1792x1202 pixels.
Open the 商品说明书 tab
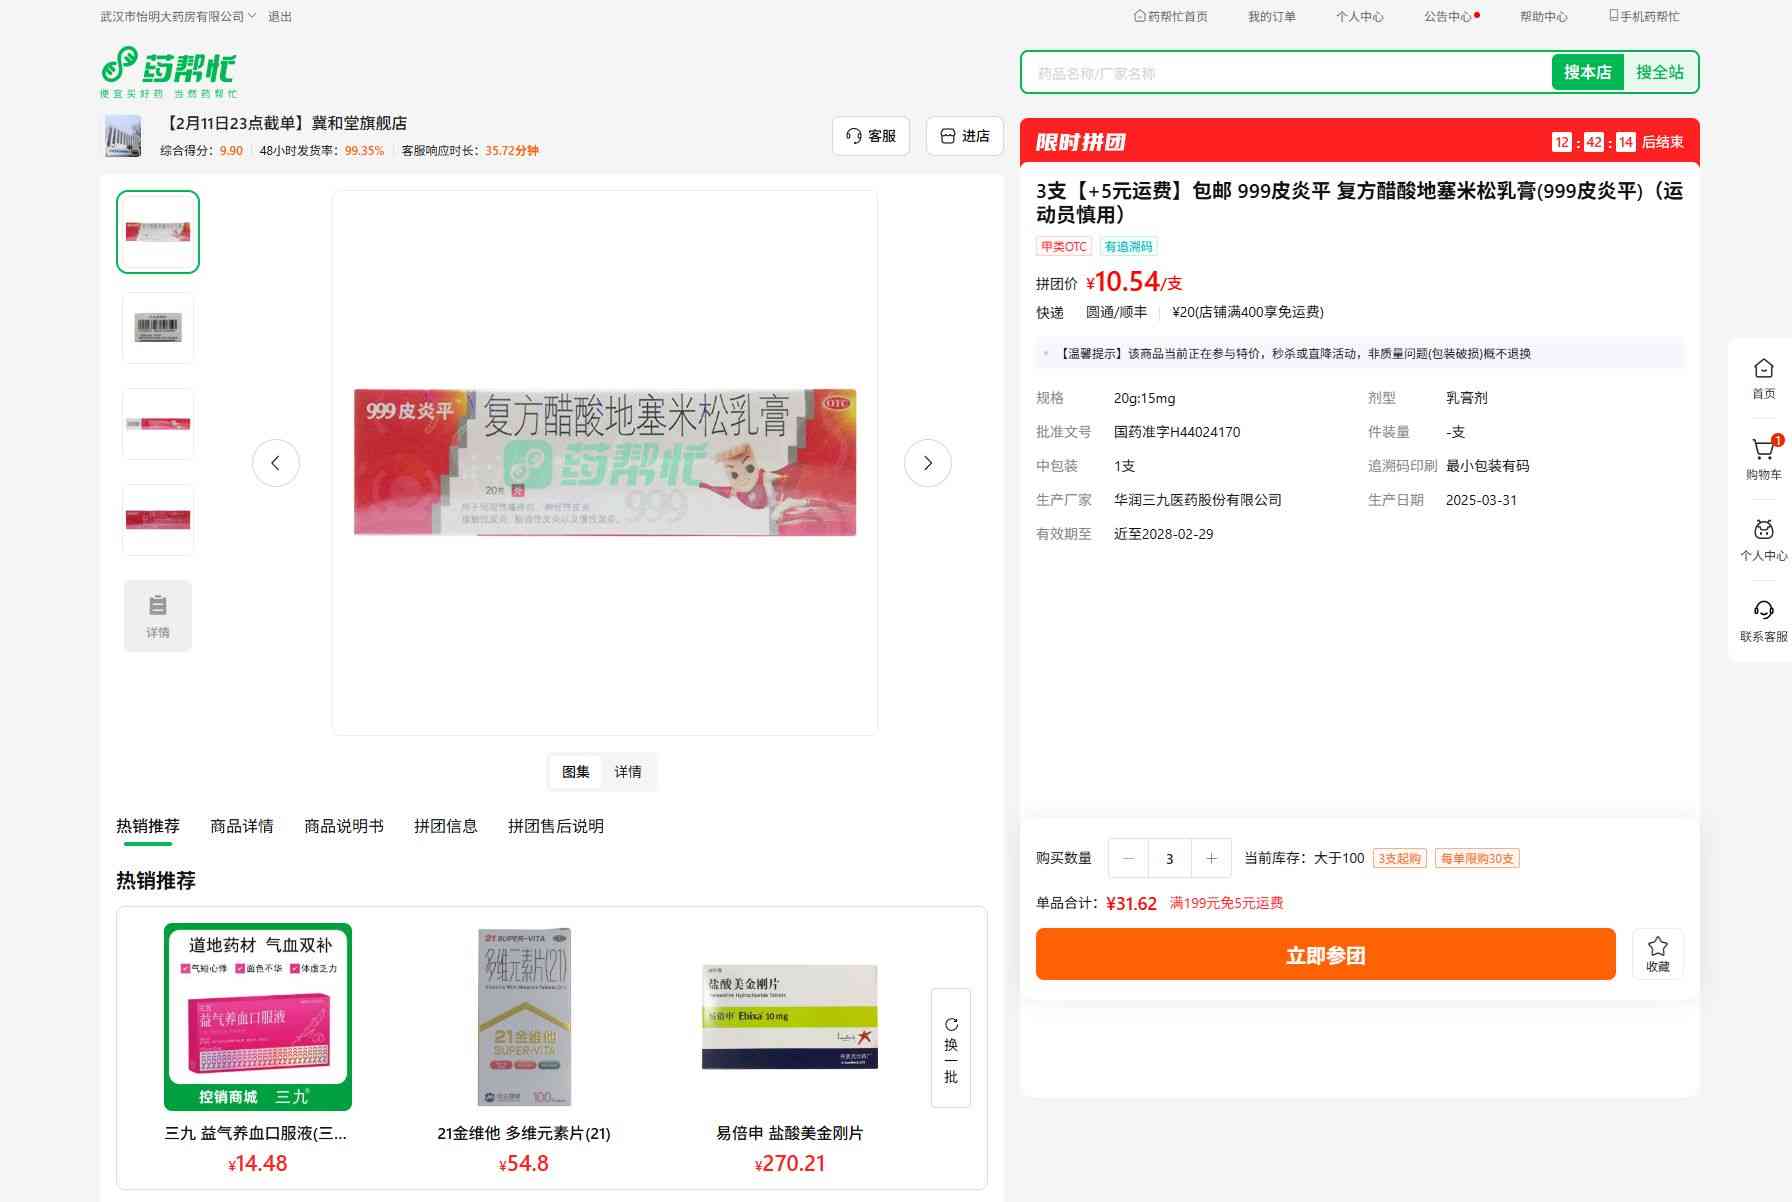pos(344,826)
